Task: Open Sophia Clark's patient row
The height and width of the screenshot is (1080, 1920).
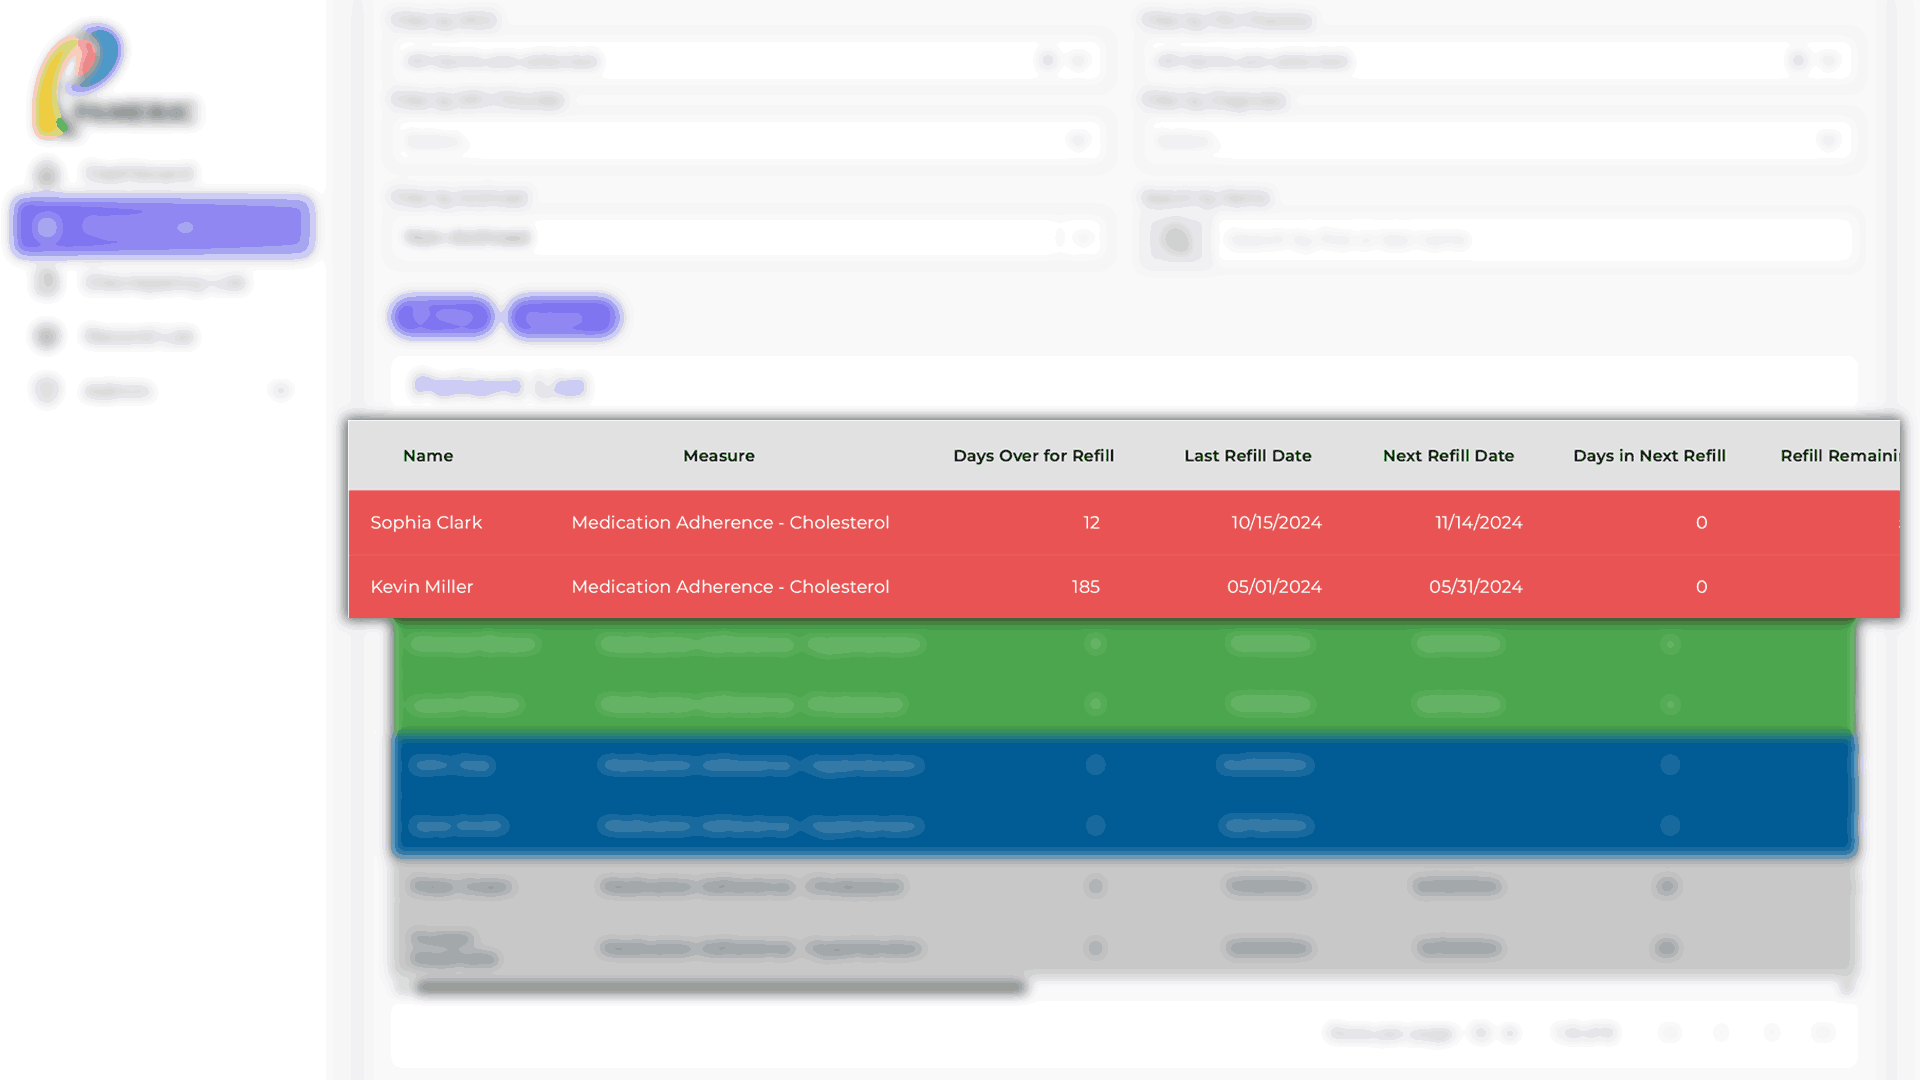Action: coord(426,523)
